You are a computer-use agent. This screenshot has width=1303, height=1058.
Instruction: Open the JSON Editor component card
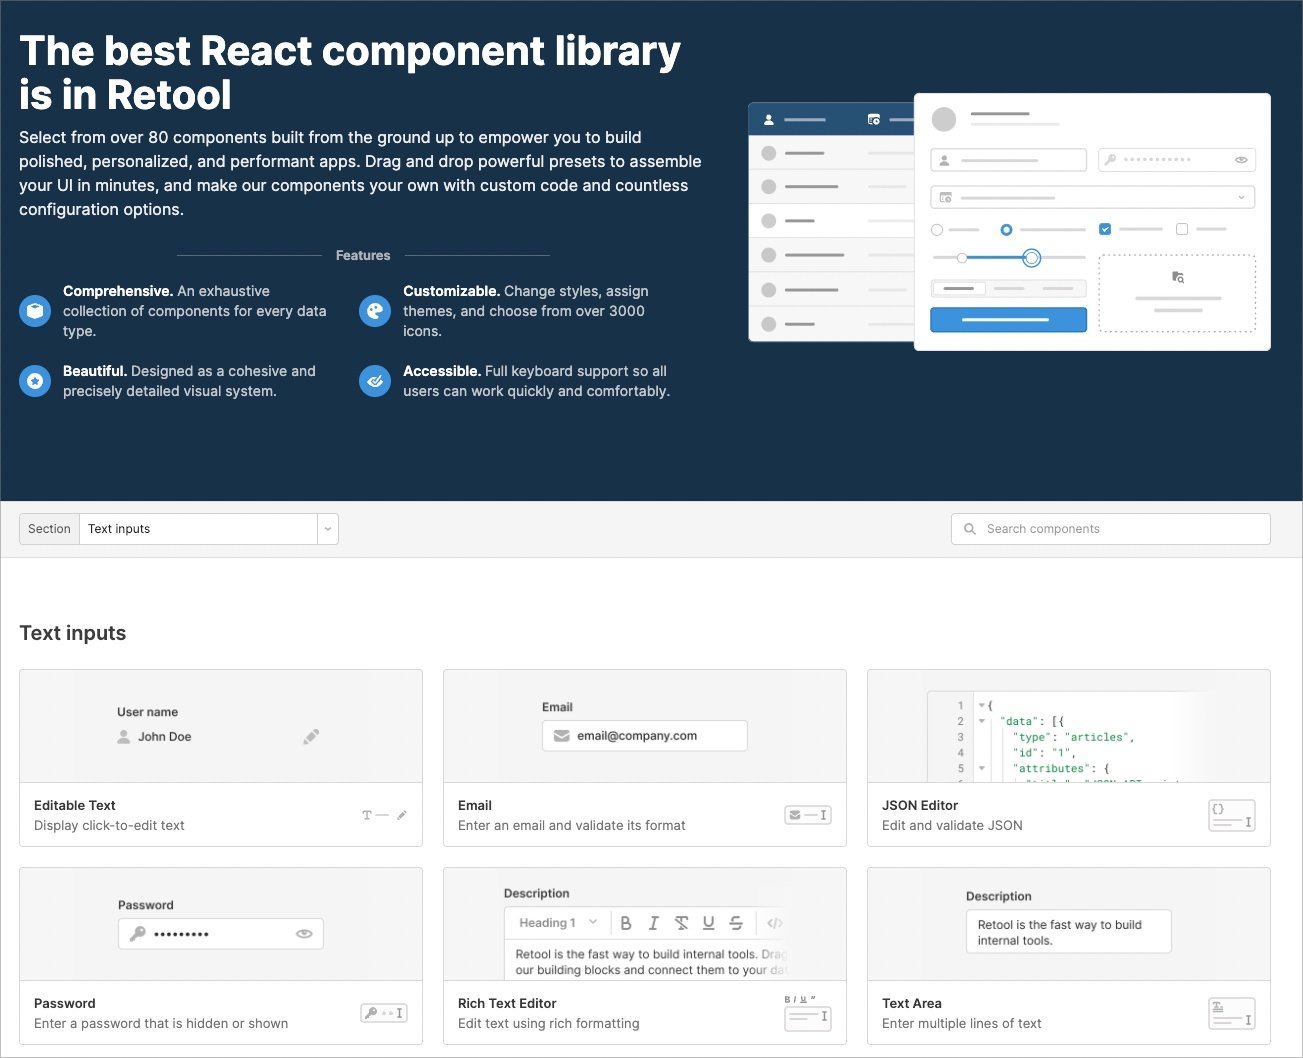1069,758
